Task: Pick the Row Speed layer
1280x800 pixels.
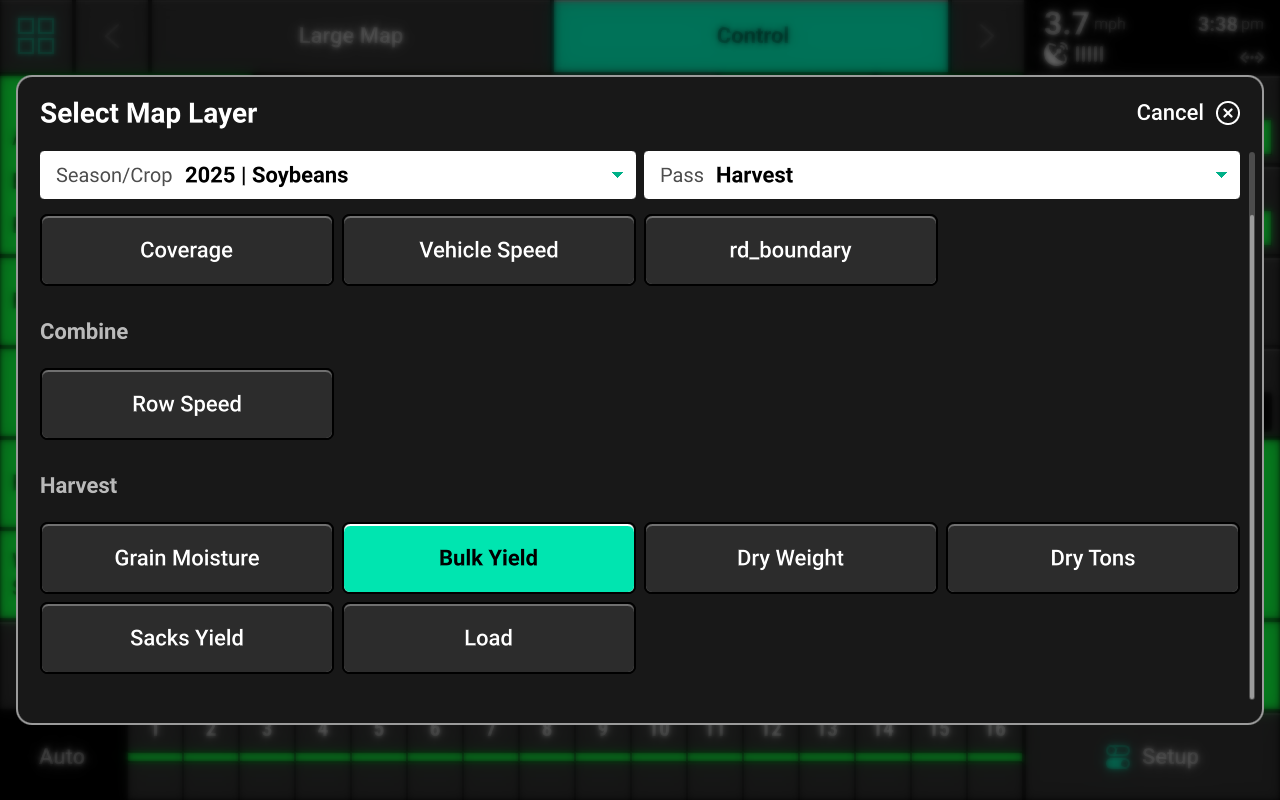Action: point(187,404)
